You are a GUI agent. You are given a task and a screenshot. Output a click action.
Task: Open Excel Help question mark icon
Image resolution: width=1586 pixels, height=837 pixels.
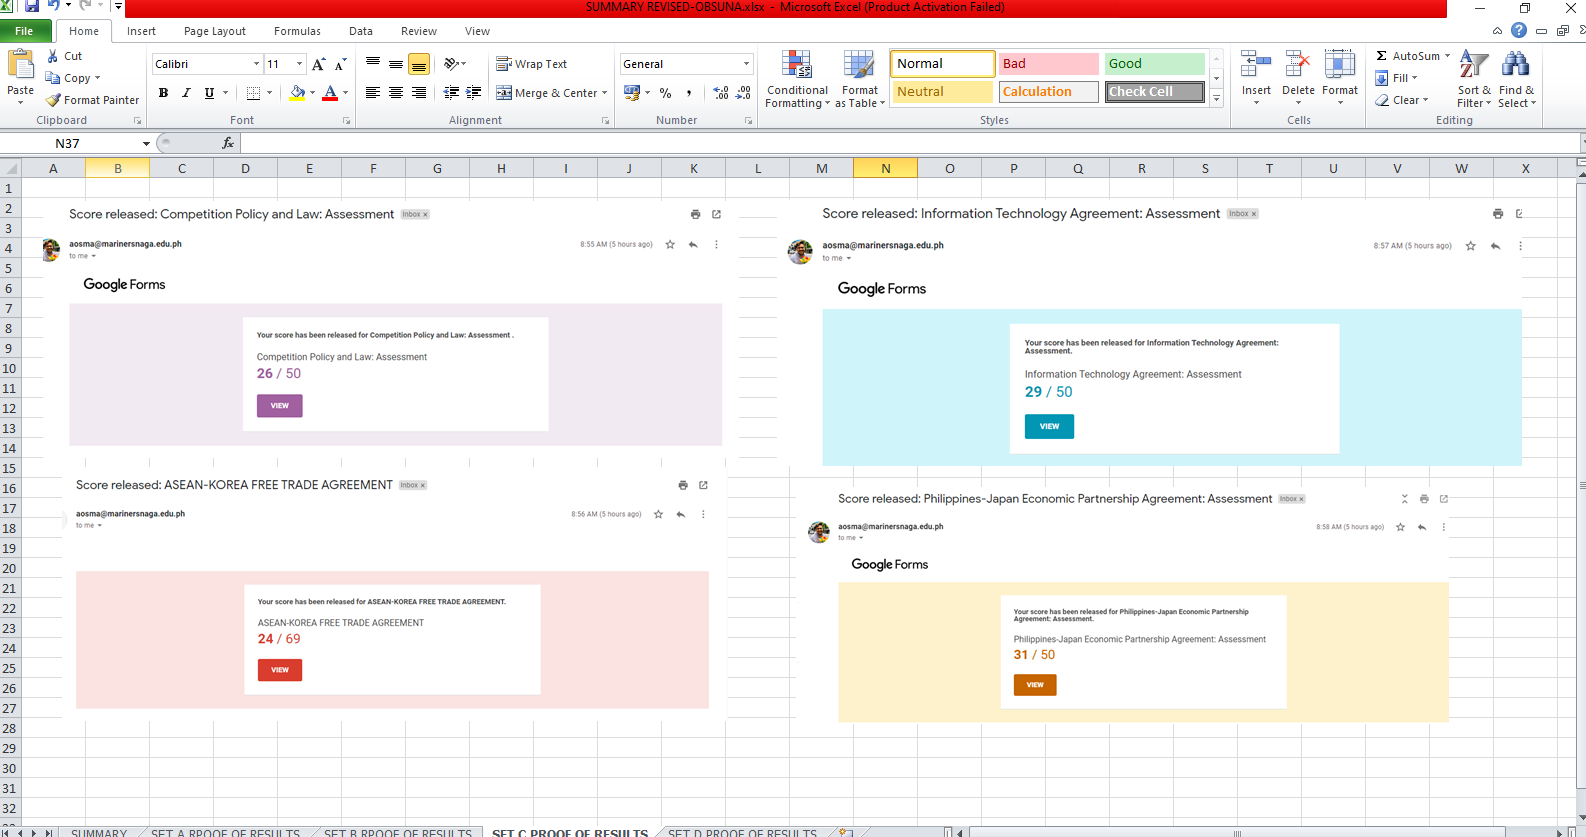coord(1519,31)
